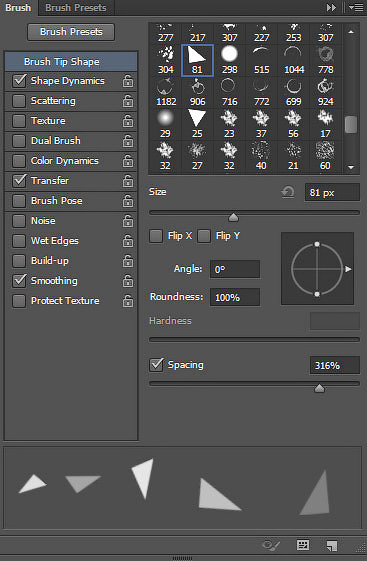367x561 pixels.
Task: Open the Preset Manager icon at the bottom
Action: point(303,545)
